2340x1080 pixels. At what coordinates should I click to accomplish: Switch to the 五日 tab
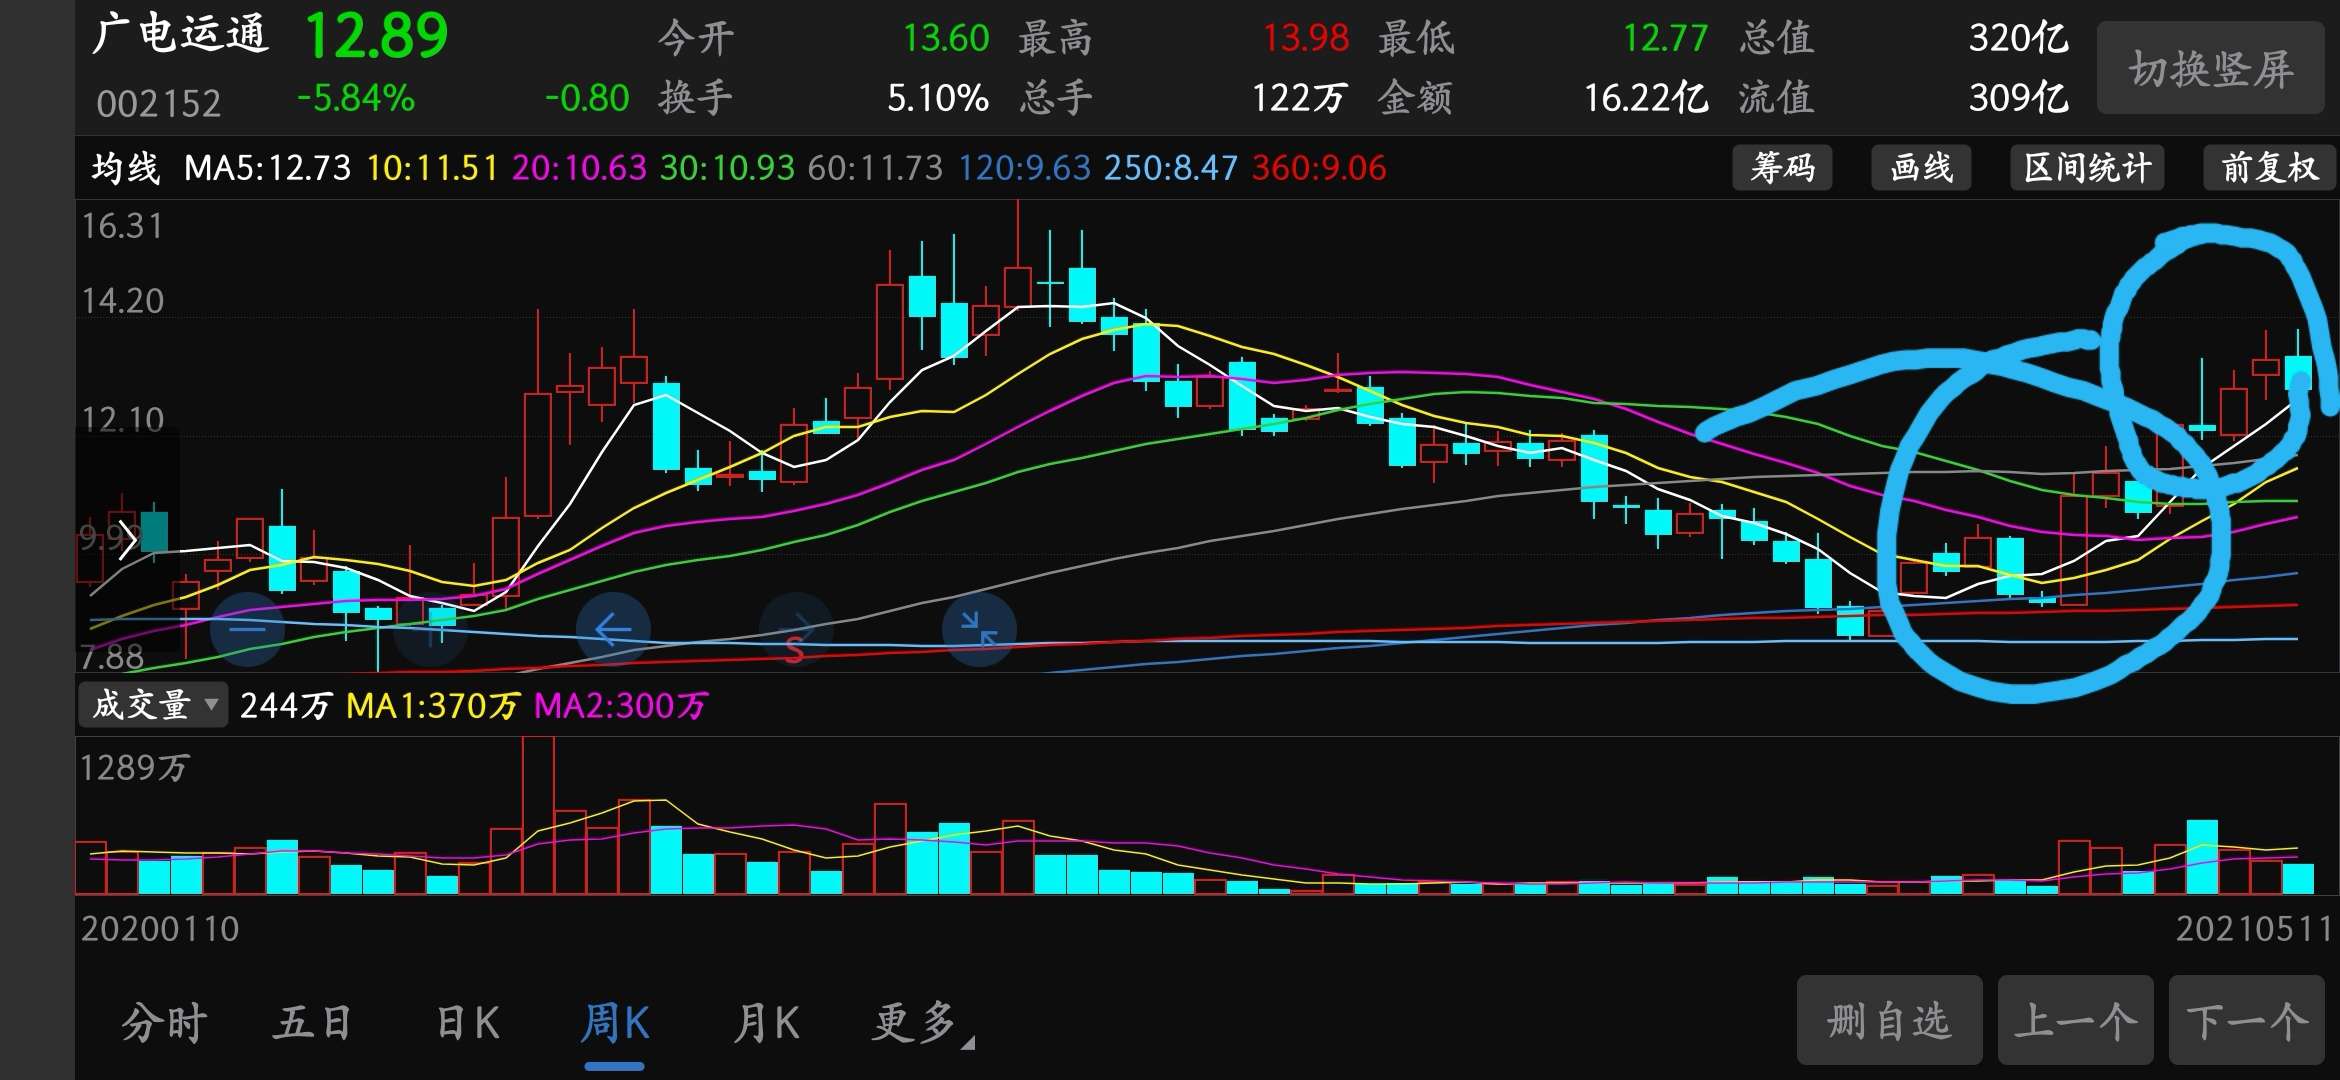313,1023
